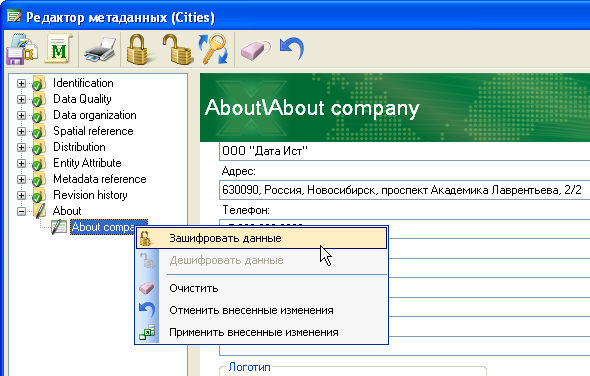Viewport: 590px width, 376px height.
Task: Collapse the About tree node
Action: tap(21, 211)
